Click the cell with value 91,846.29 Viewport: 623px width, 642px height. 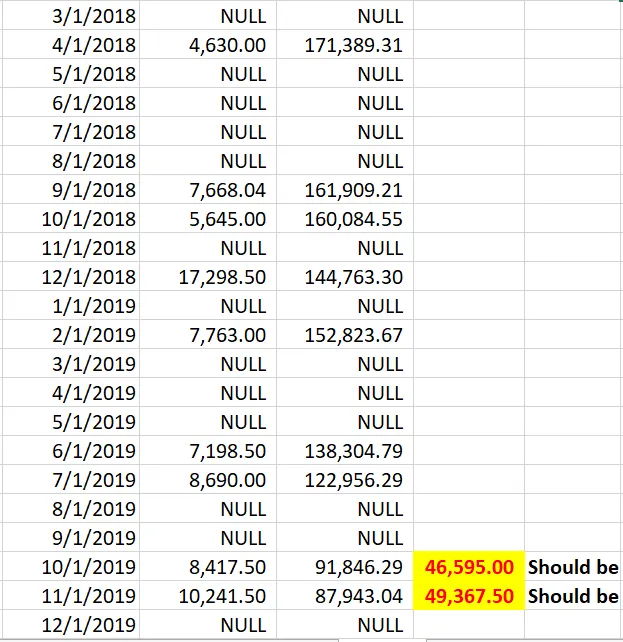click(x=345, y=566)
